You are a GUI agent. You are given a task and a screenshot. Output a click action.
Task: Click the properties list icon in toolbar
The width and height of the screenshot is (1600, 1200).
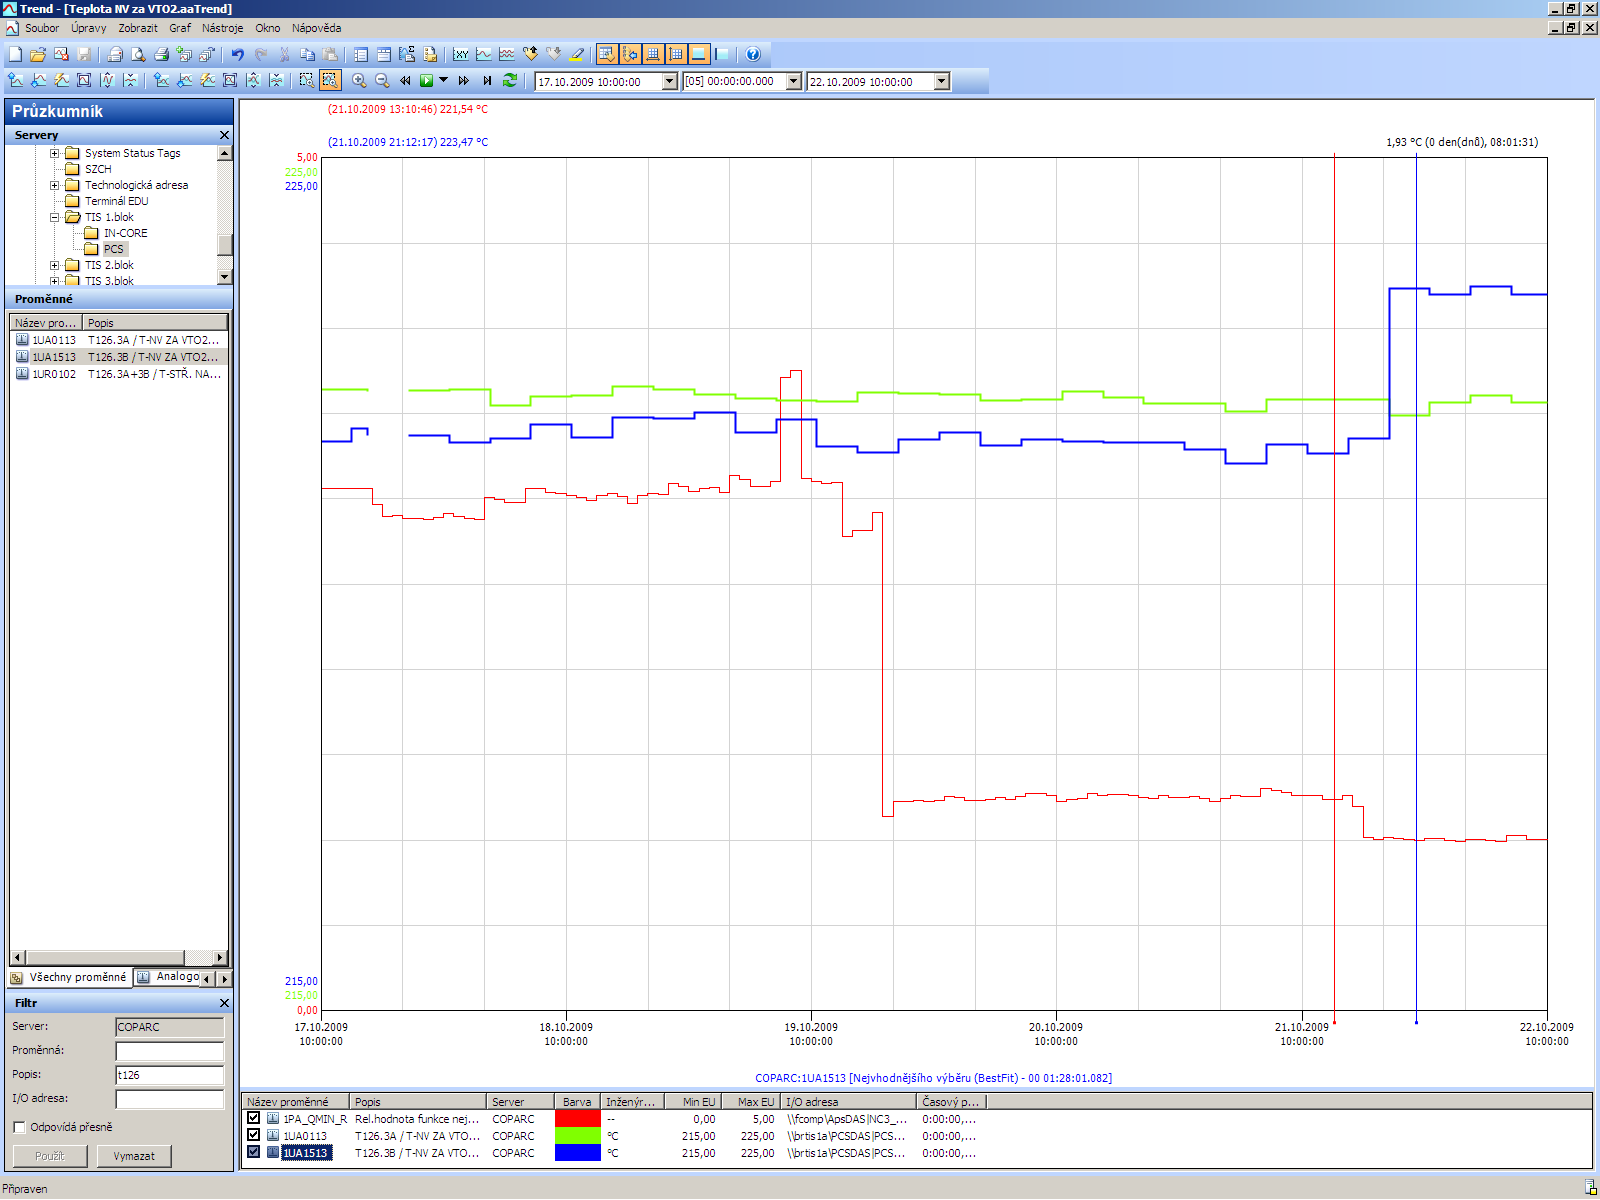pos(361,54)
